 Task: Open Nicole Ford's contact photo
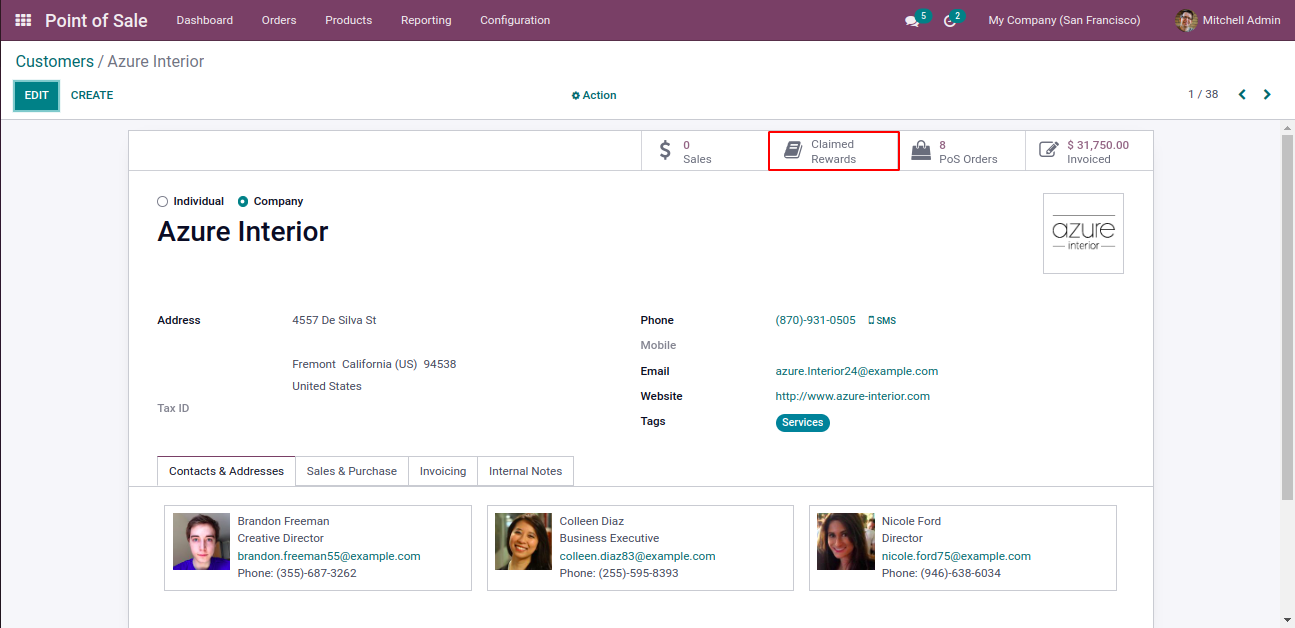coord(845,542)
